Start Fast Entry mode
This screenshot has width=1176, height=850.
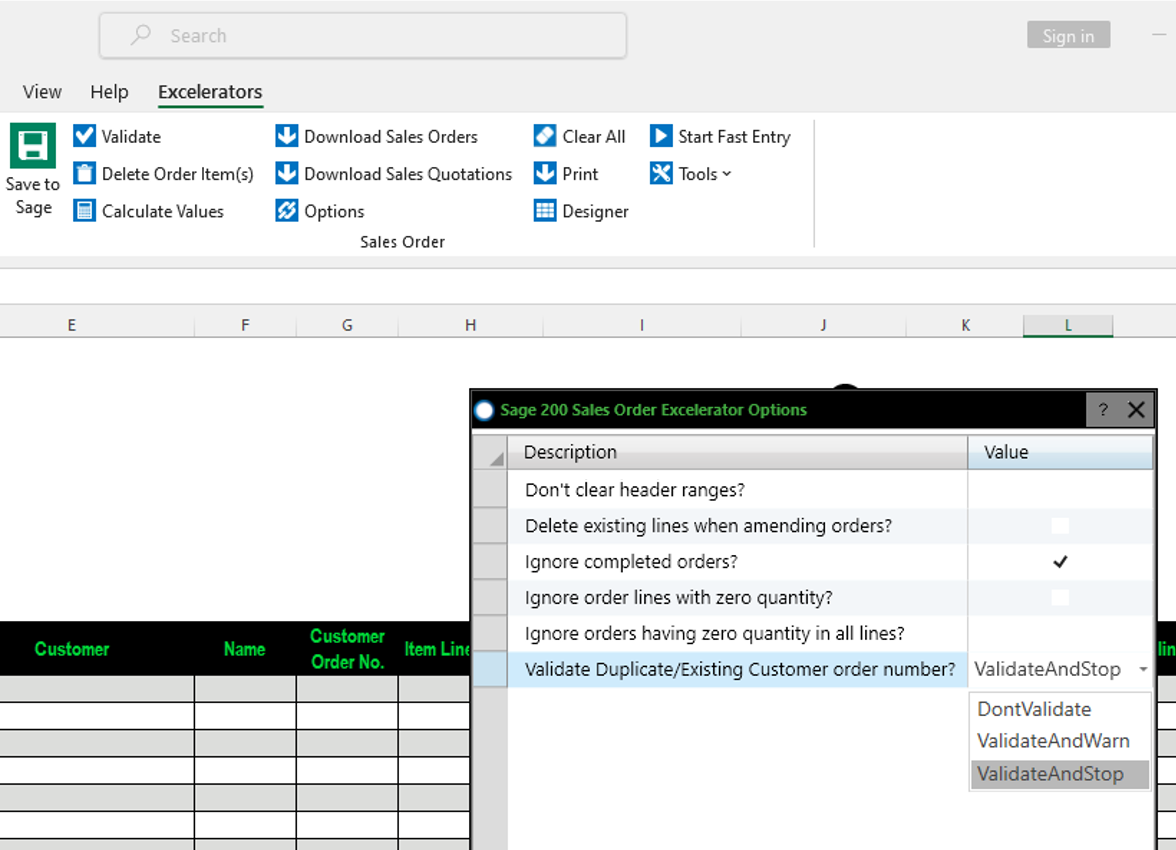tap(720, 137)
